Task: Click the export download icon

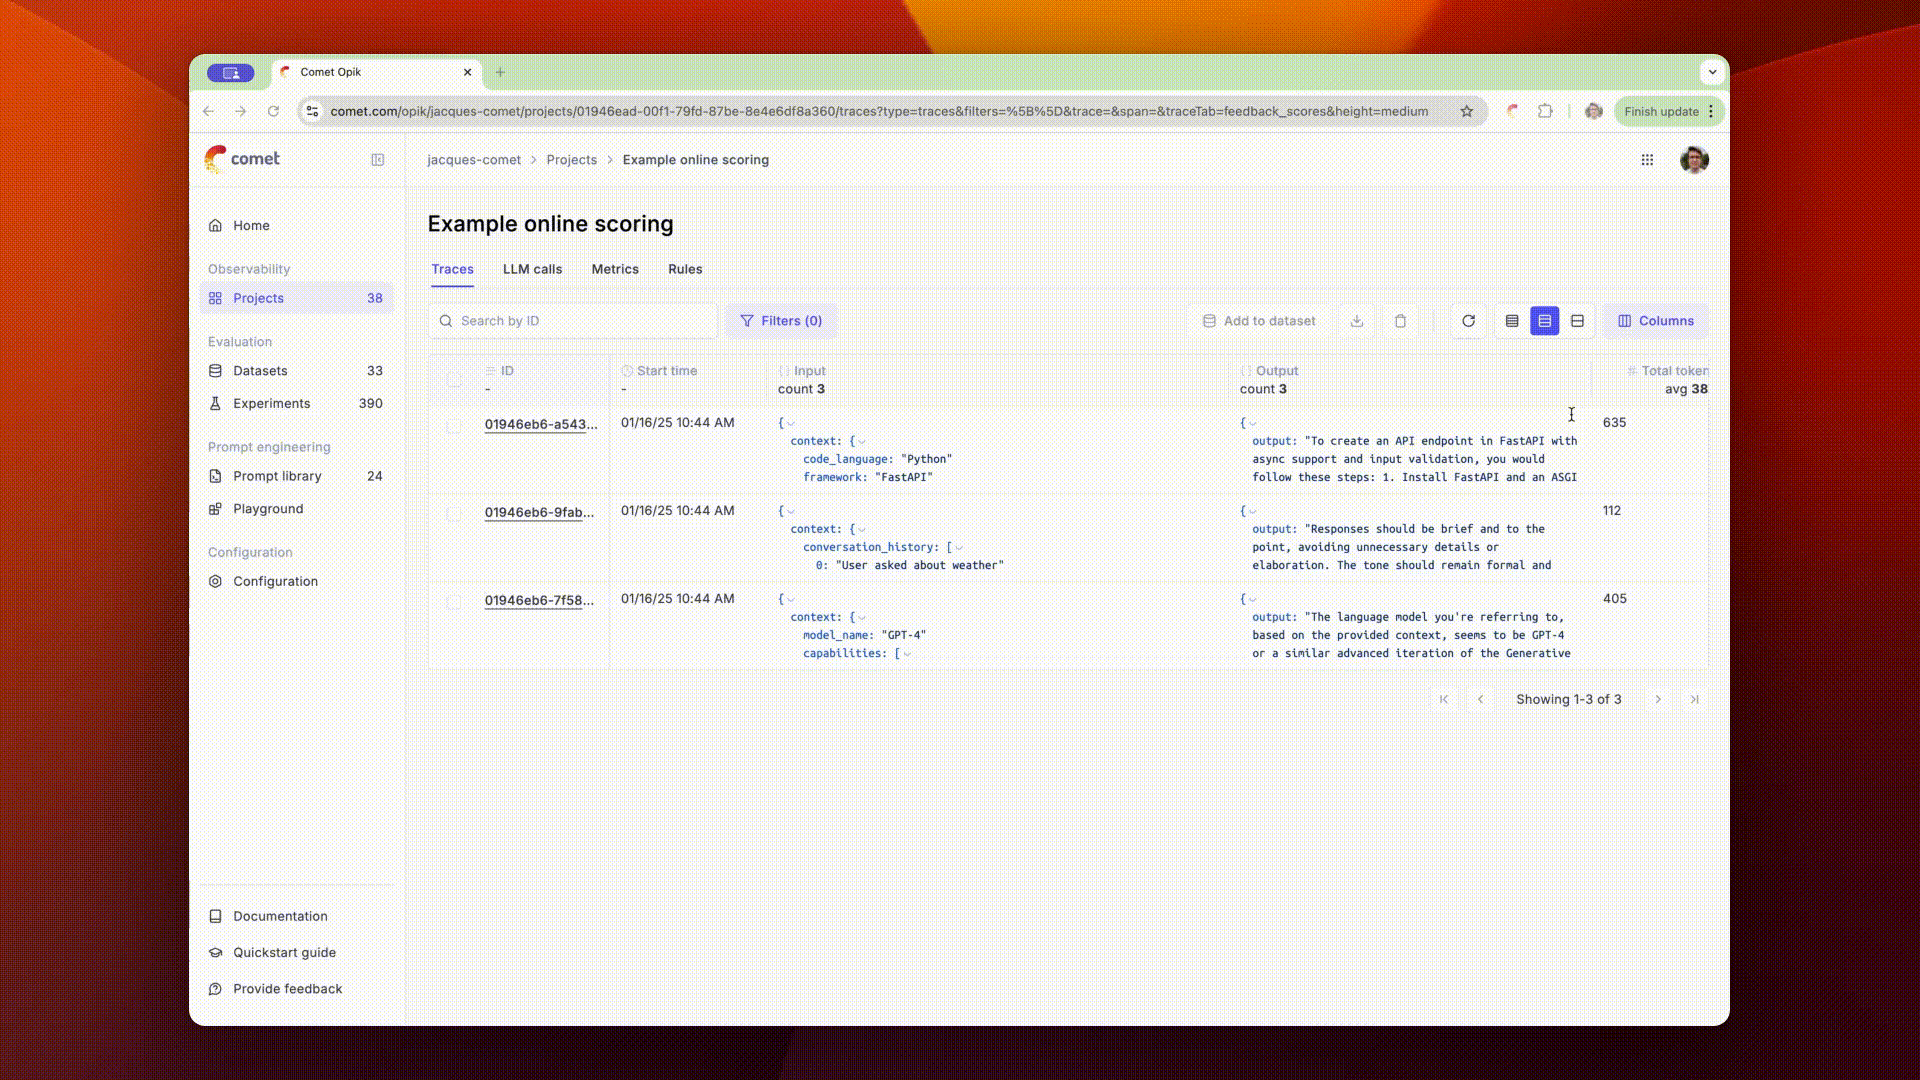Action: (x=1357, y=321)
